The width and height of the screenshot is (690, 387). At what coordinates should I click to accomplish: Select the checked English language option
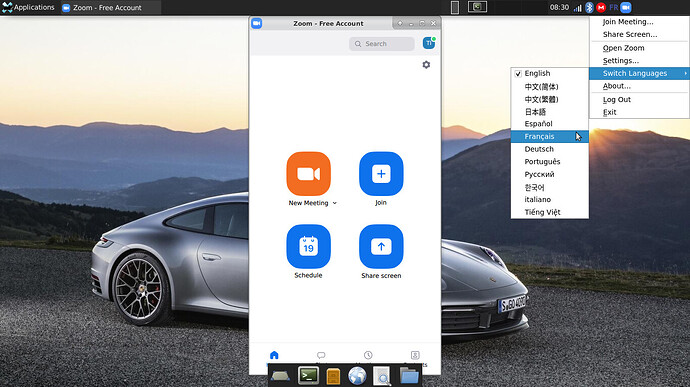(550, 74)
